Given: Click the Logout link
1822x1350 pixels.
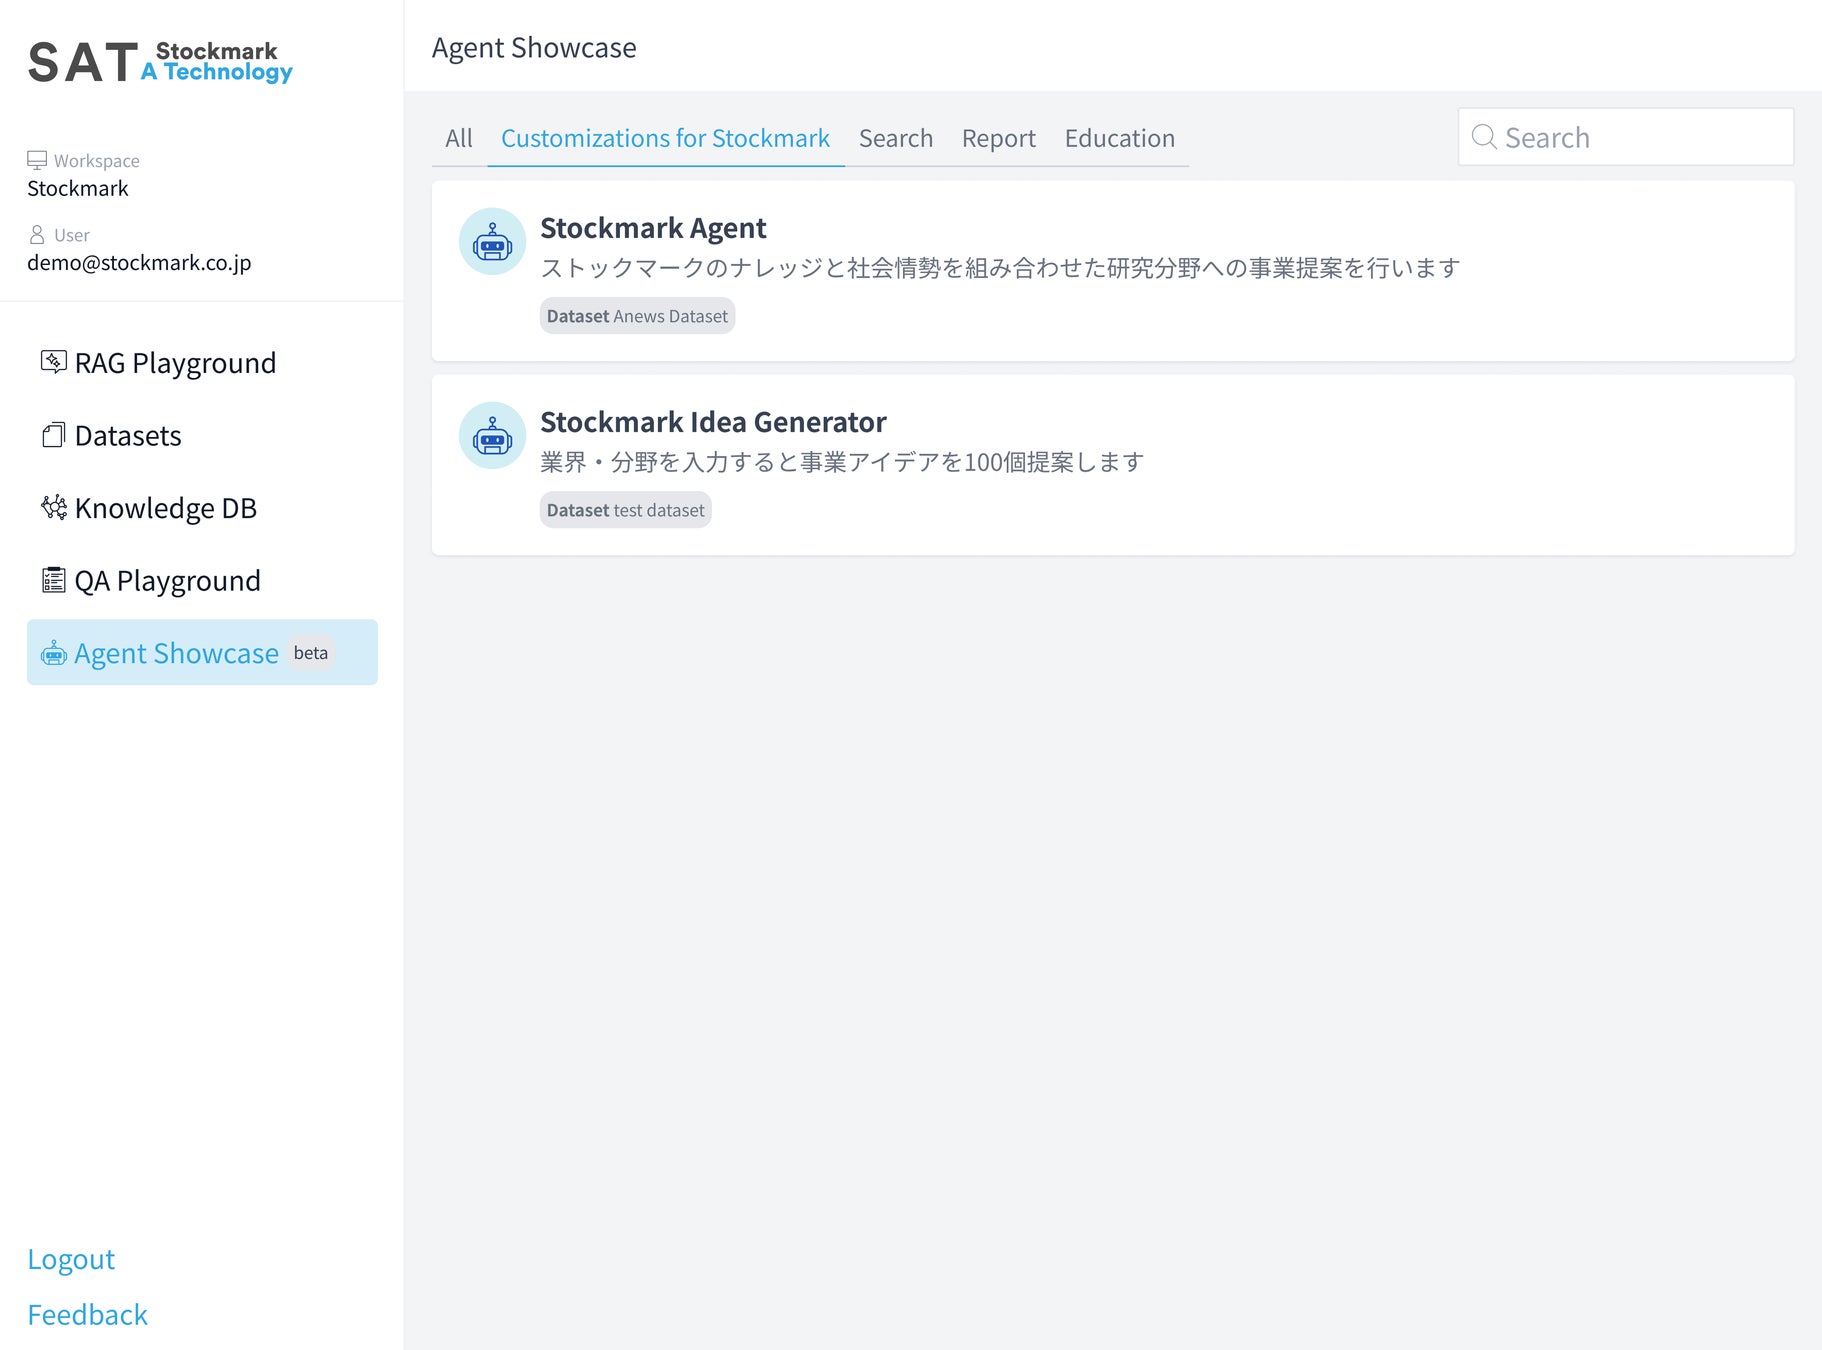Looking at the screenshot, I should (71, 1259).
